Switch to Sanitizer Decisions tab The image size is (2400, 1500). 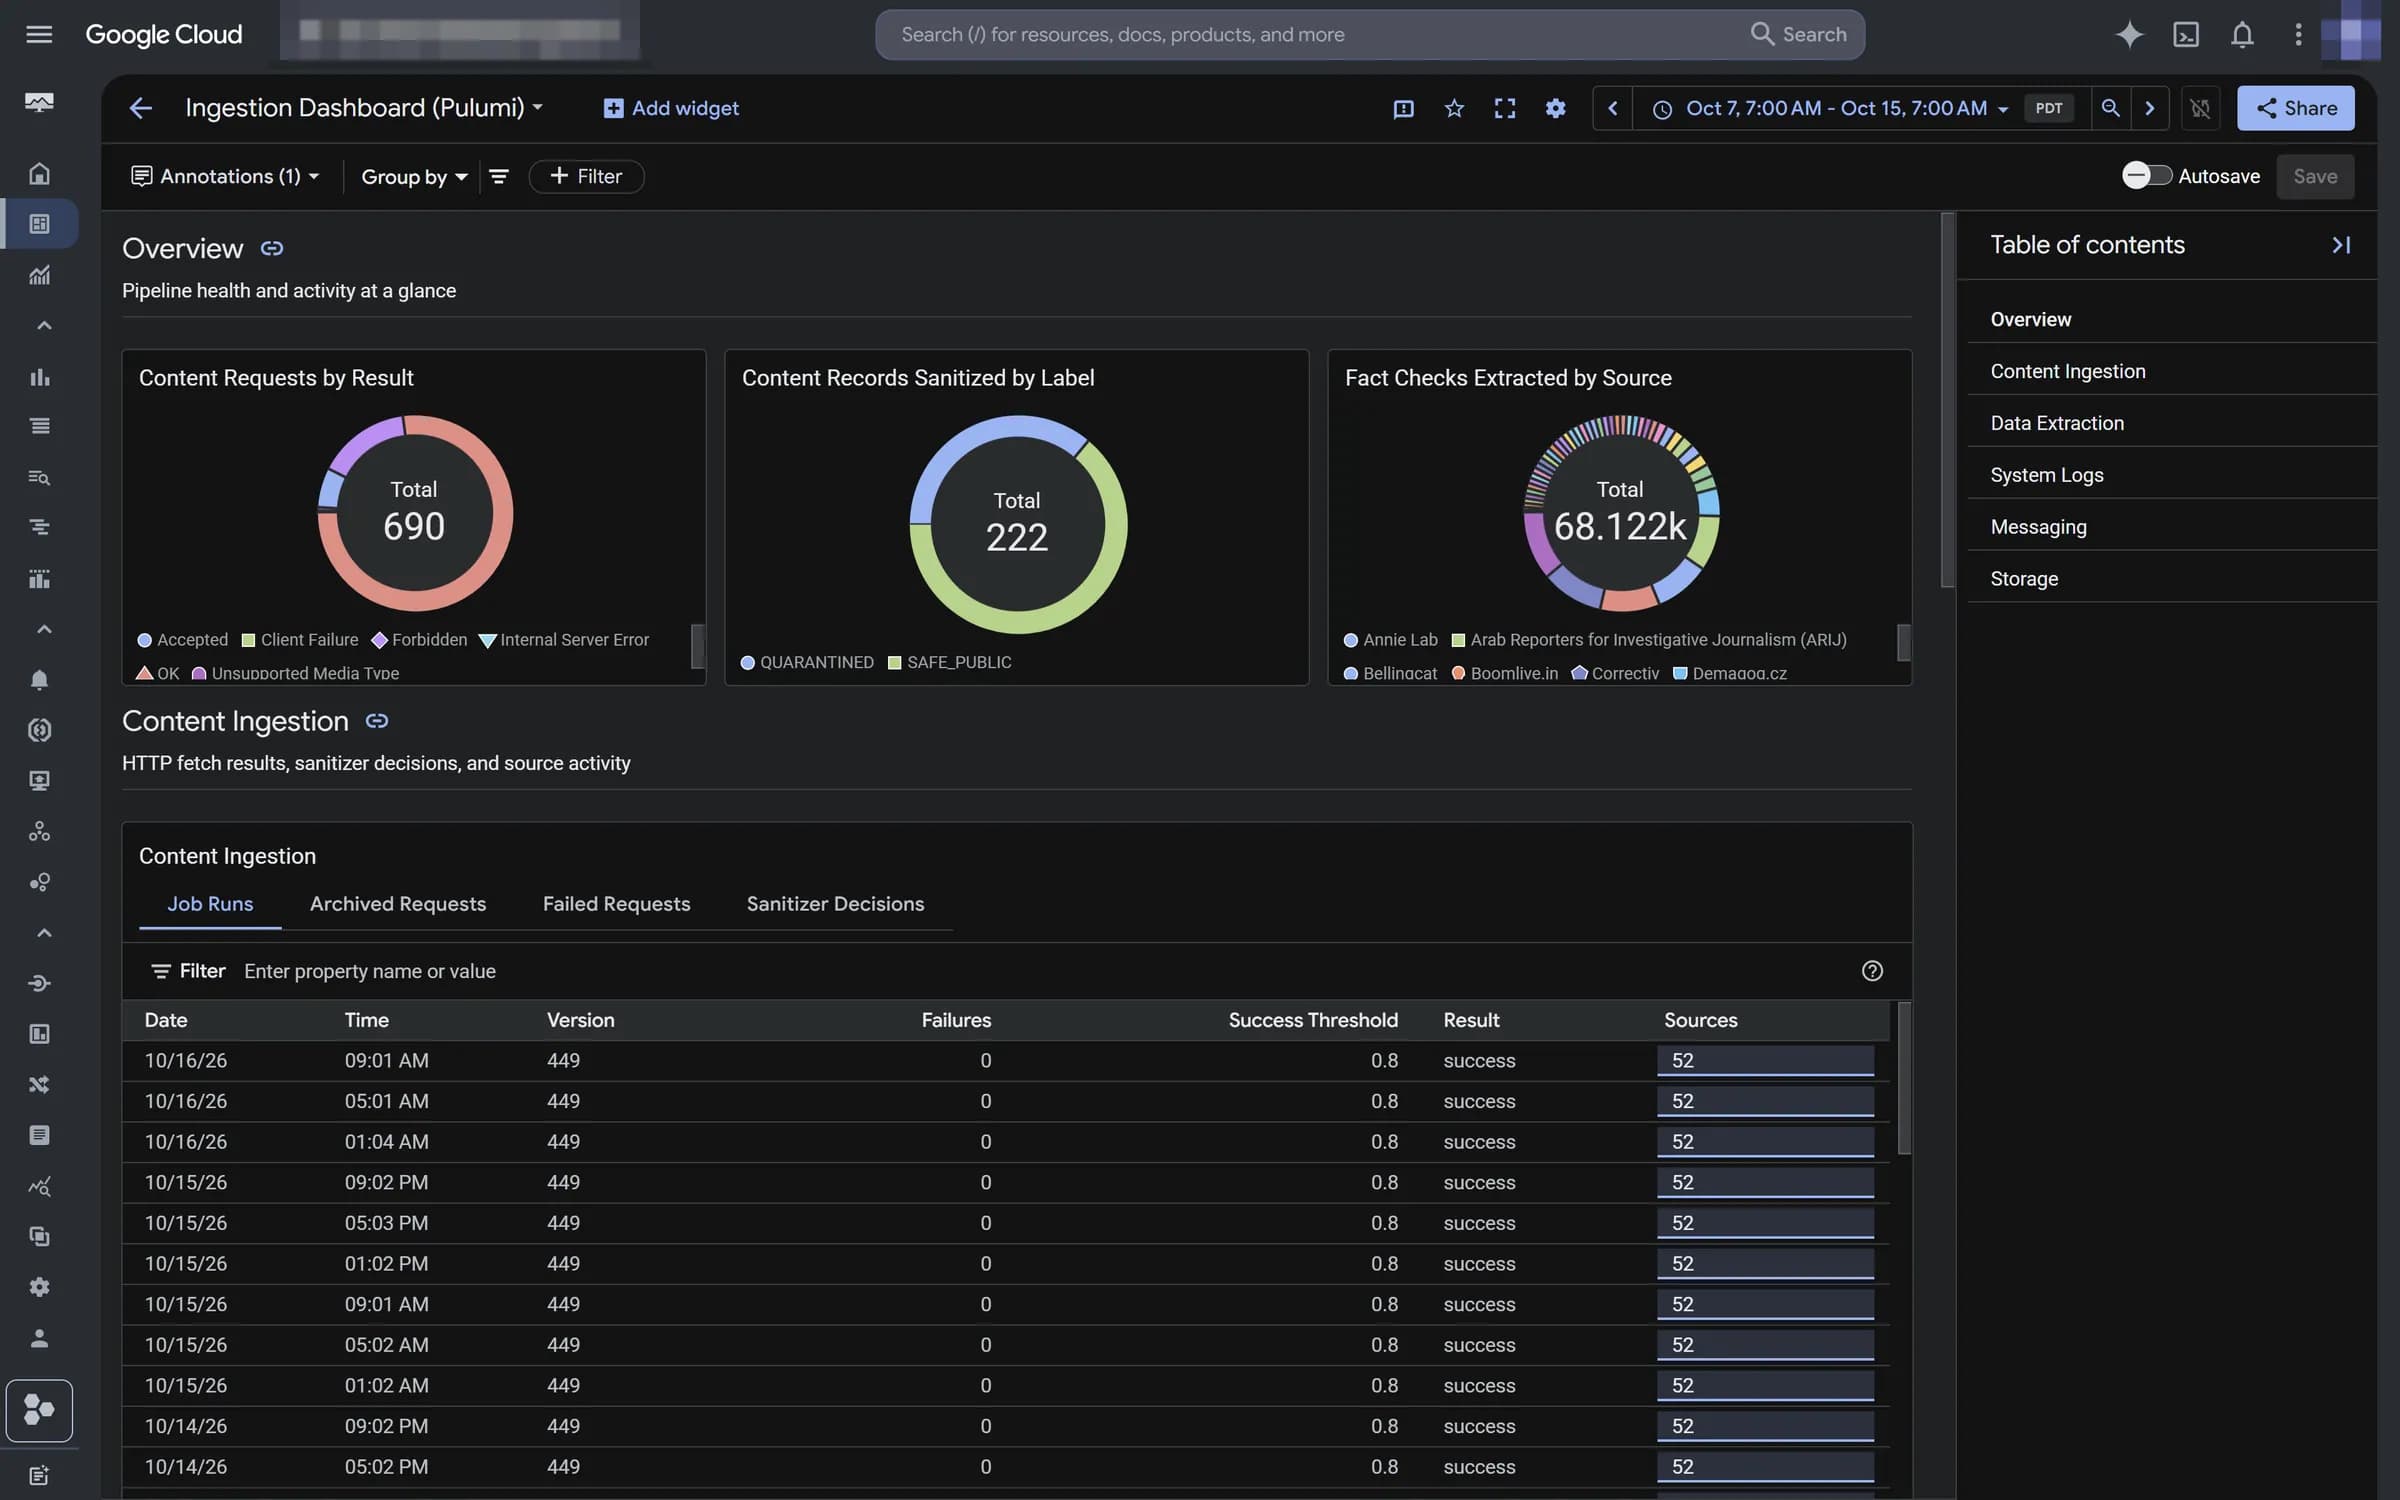pyautogui.click(x=835, y=904)
